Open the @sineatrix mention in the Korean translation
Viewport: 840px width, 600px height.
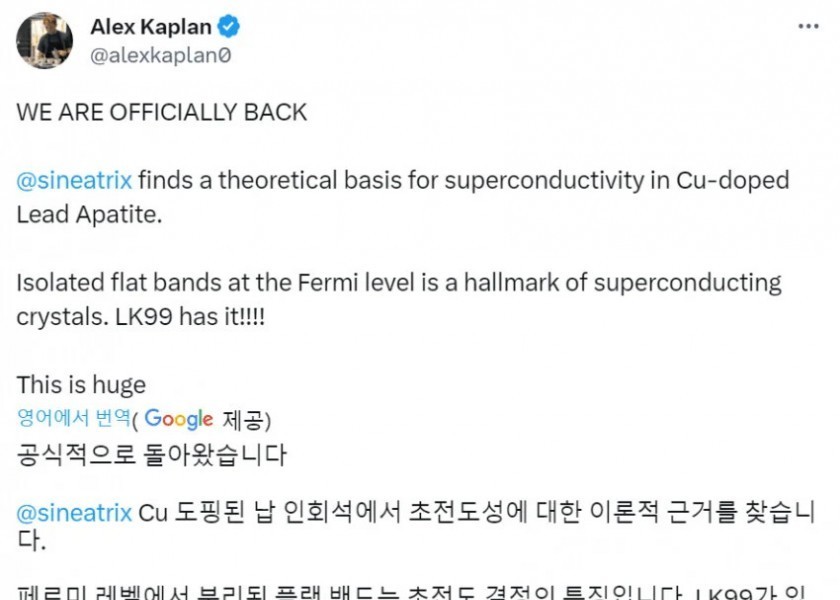pos(74,513)
